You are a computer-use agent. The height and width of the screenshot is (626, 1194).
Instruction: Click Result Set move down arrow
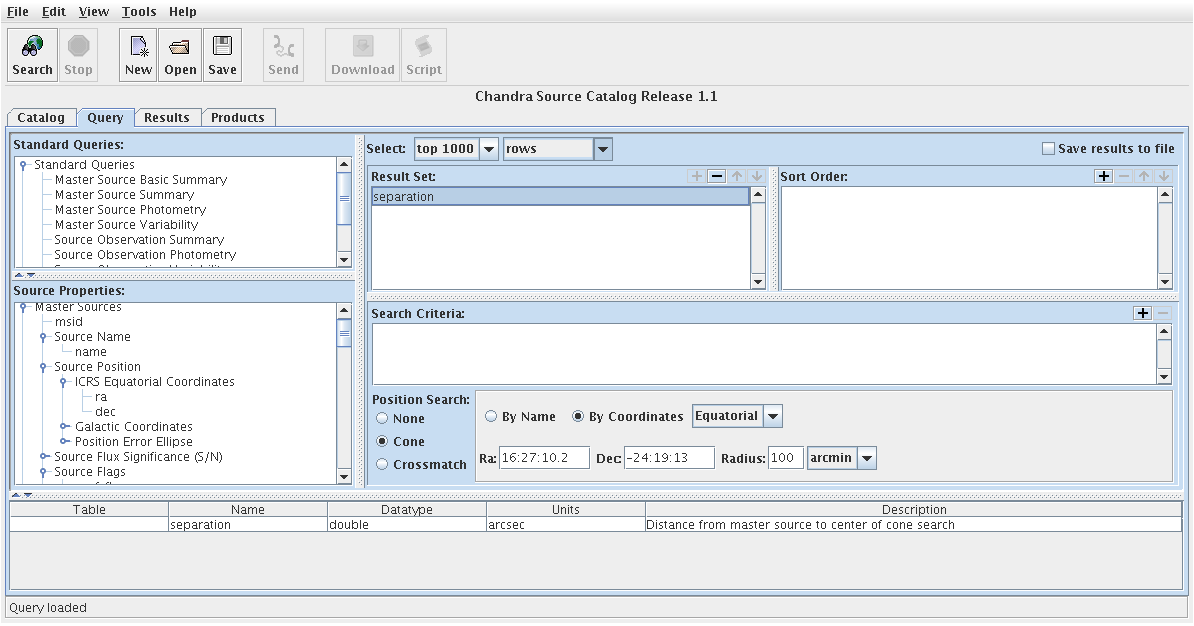click(756, 176)
